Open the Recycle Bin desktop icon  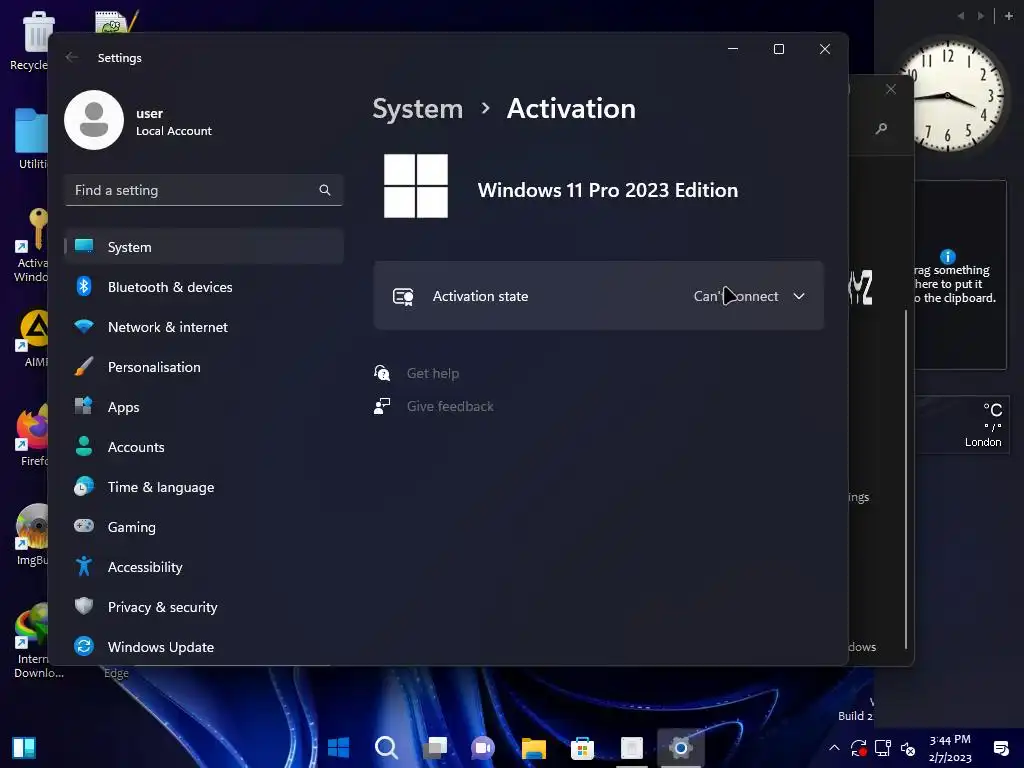(33, 39)
